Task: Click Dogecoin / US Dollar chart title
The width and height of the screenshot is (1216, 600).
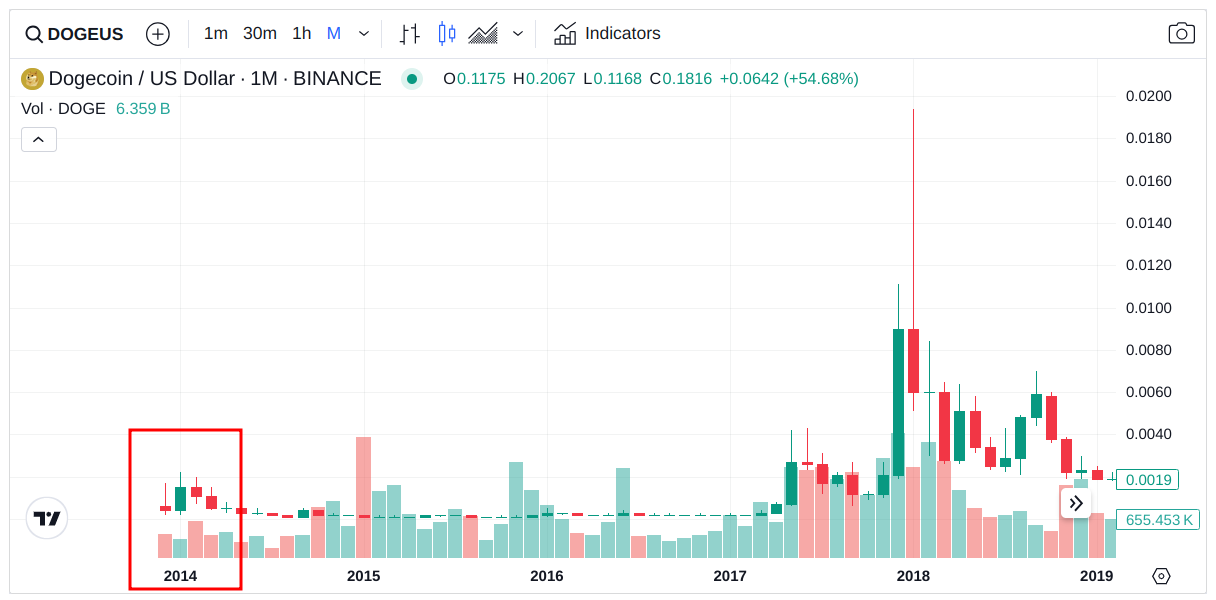Action: [215, 78]
